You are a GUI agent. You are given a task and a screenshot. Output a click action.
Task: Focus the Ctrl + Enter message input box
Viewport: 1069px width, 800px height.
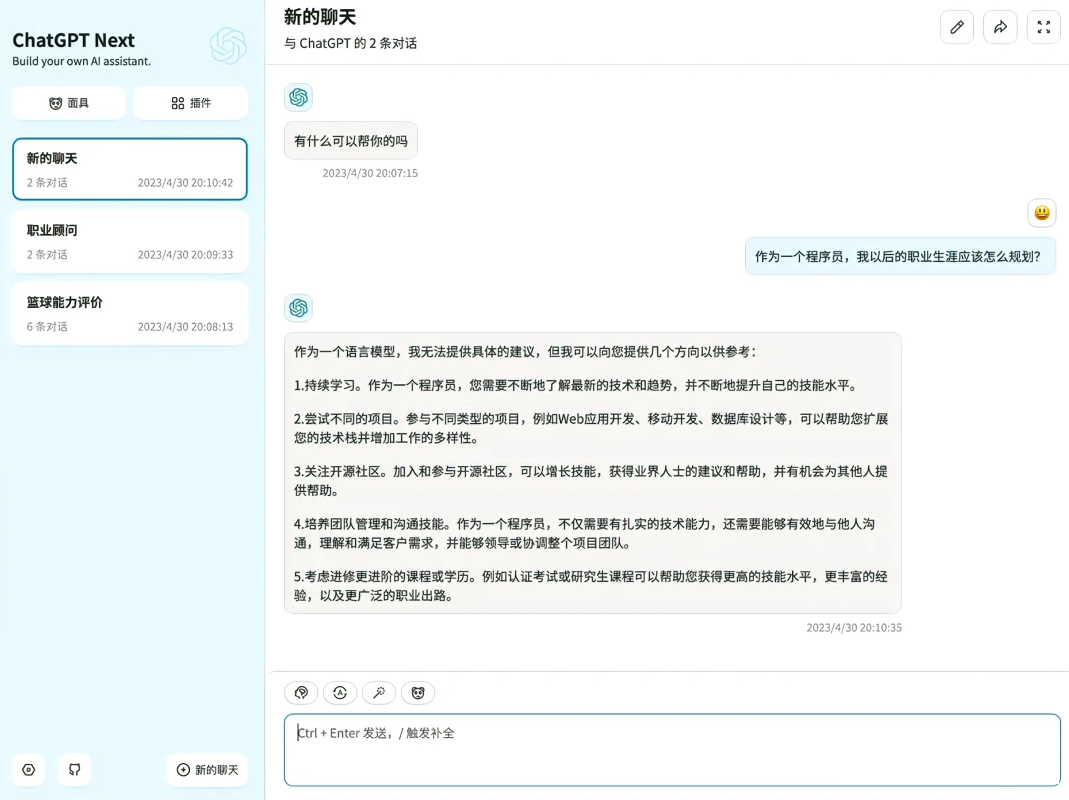pos(672,750)
